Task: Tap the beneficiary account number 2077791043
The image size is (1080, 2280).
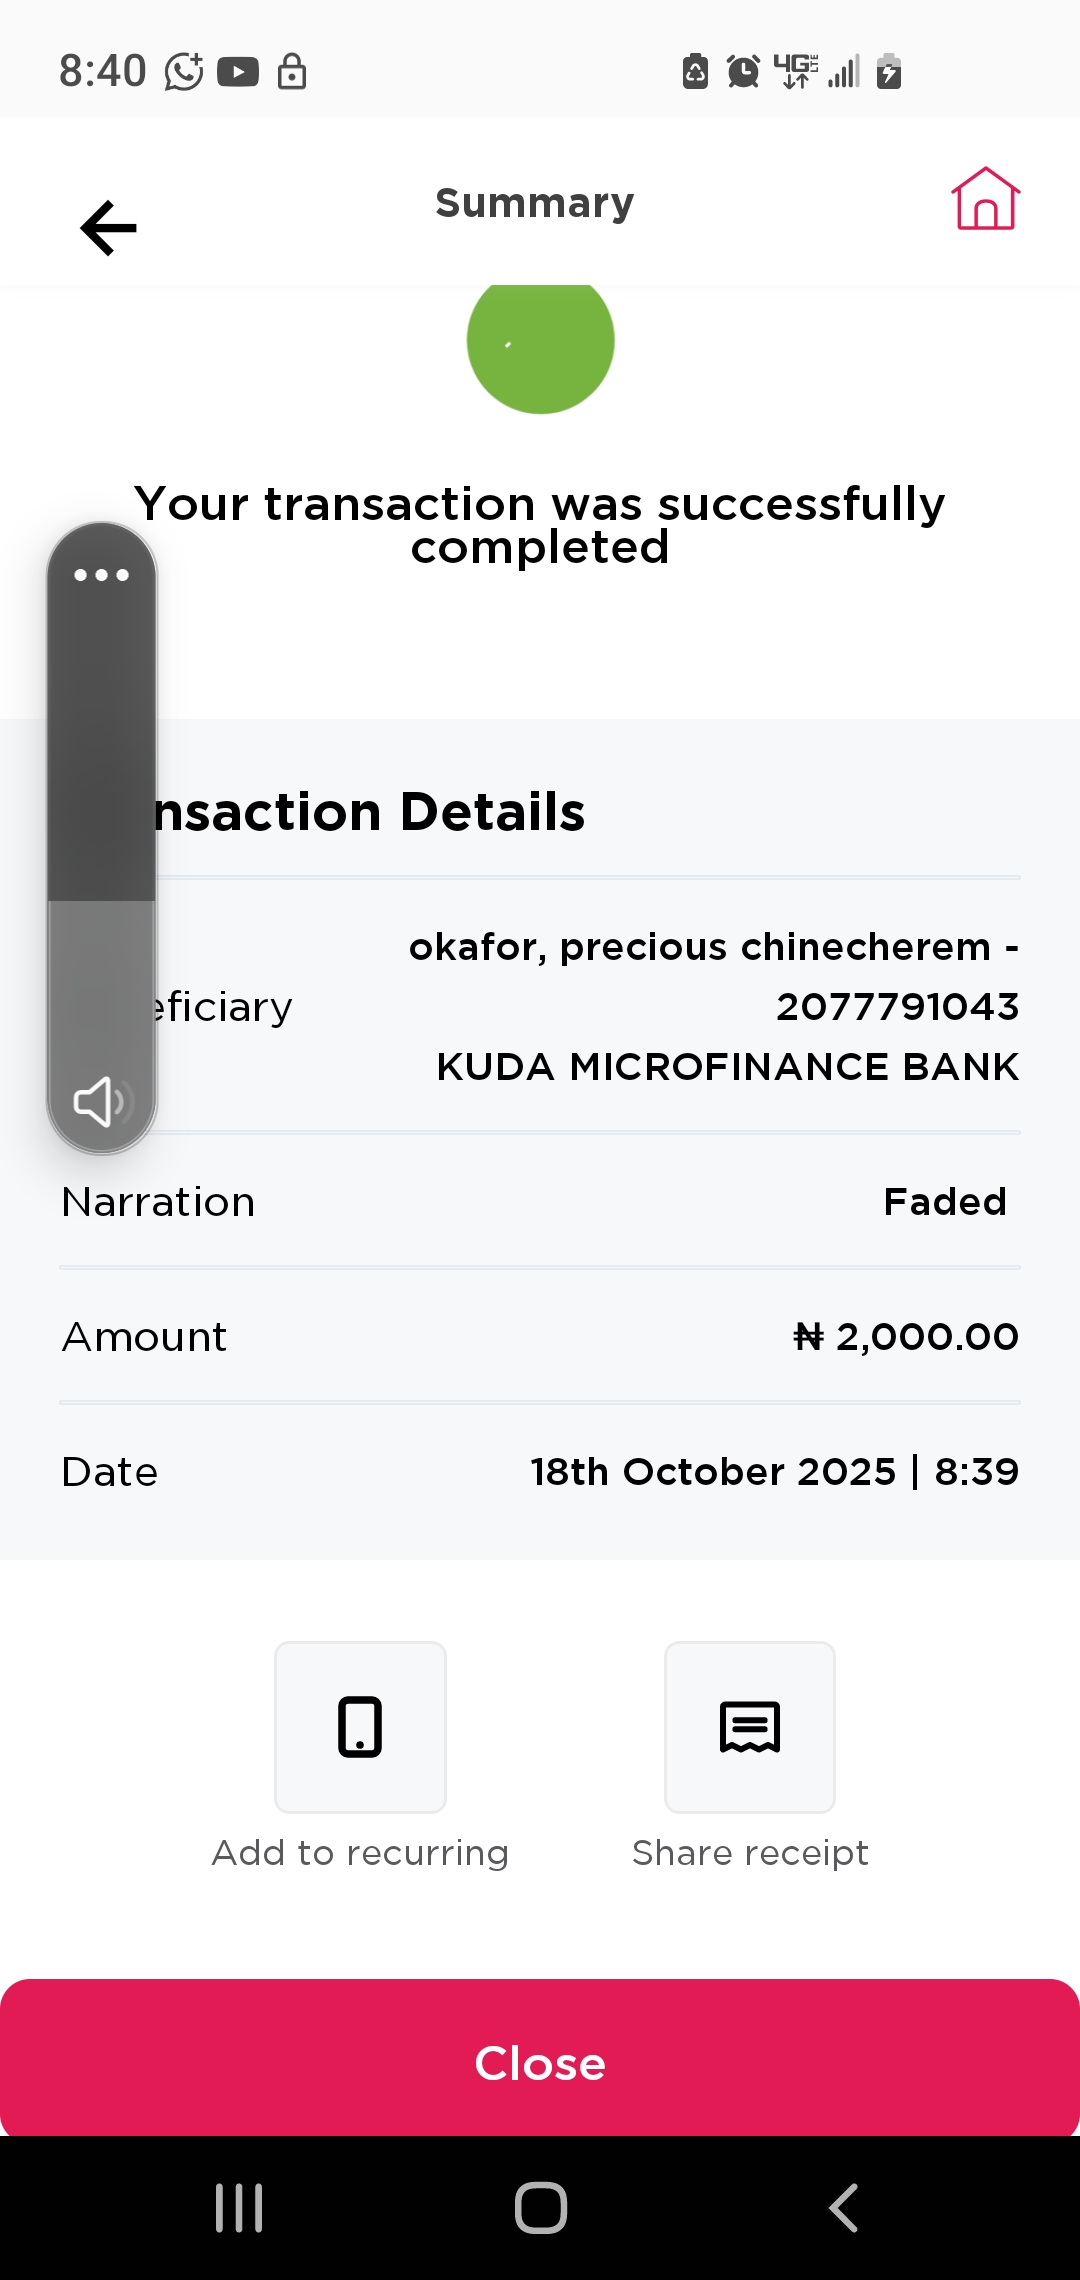Action: pos(897,1007)
